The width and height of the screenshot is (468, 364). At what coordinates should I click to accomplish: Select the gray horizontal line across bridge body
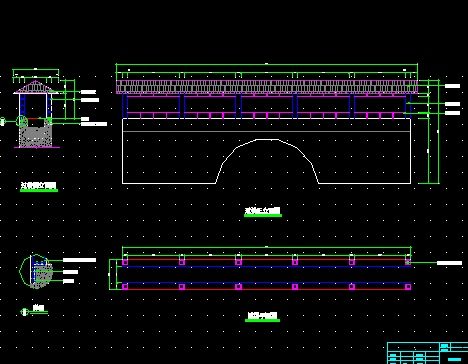[x=266, y=132]
